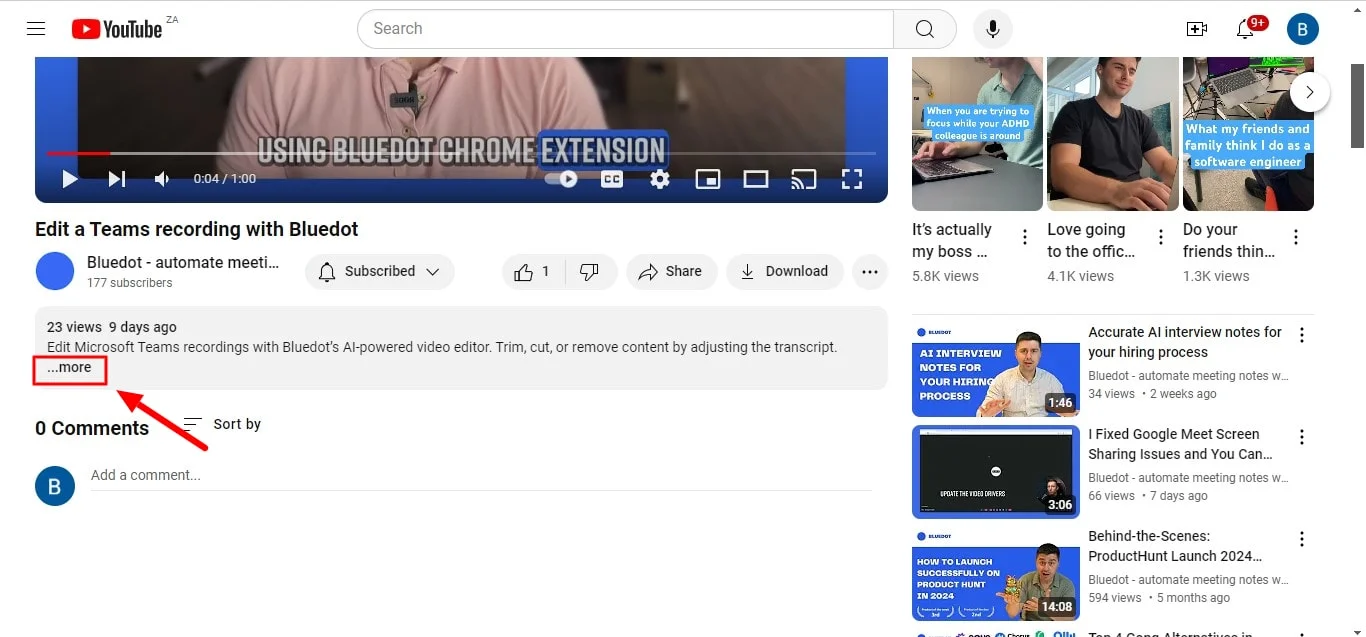Click the Search input box

tap(625, 29)
